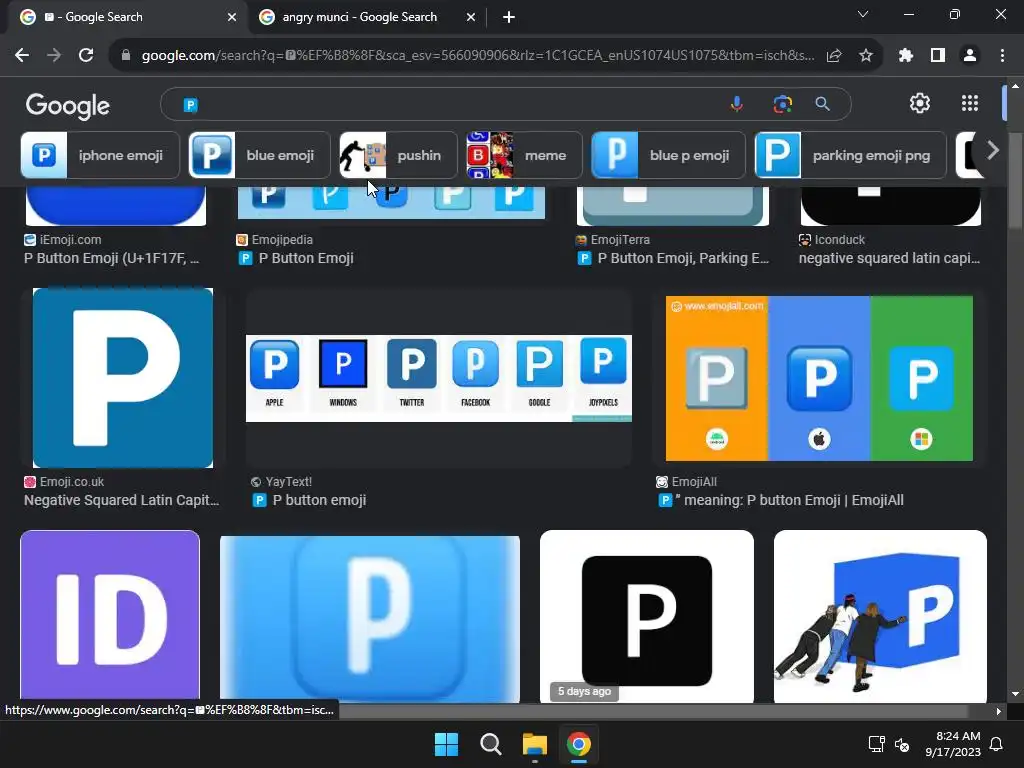
Task: Open the tab search dropdown chevron
Action: pyautogui.click(x=863, y=14)
